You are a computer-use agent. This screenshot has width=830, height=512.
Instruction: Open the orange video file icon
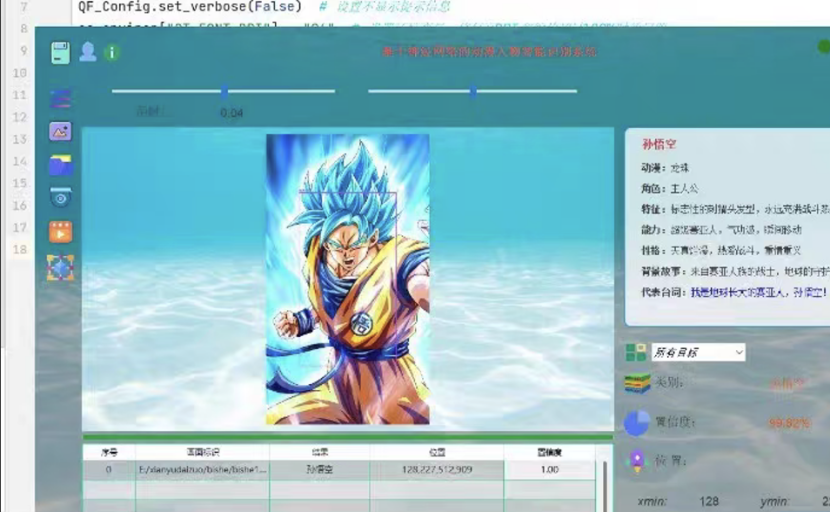(x=60, y=231)
